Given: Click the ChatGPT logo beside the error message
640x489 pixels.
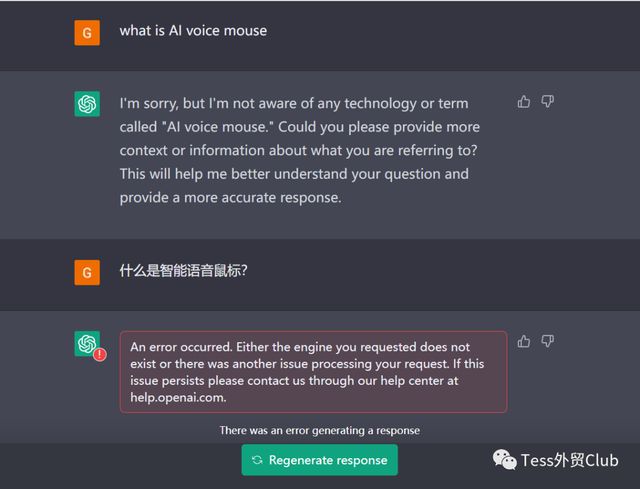Looking at the screenshot, I should (87, 344).
